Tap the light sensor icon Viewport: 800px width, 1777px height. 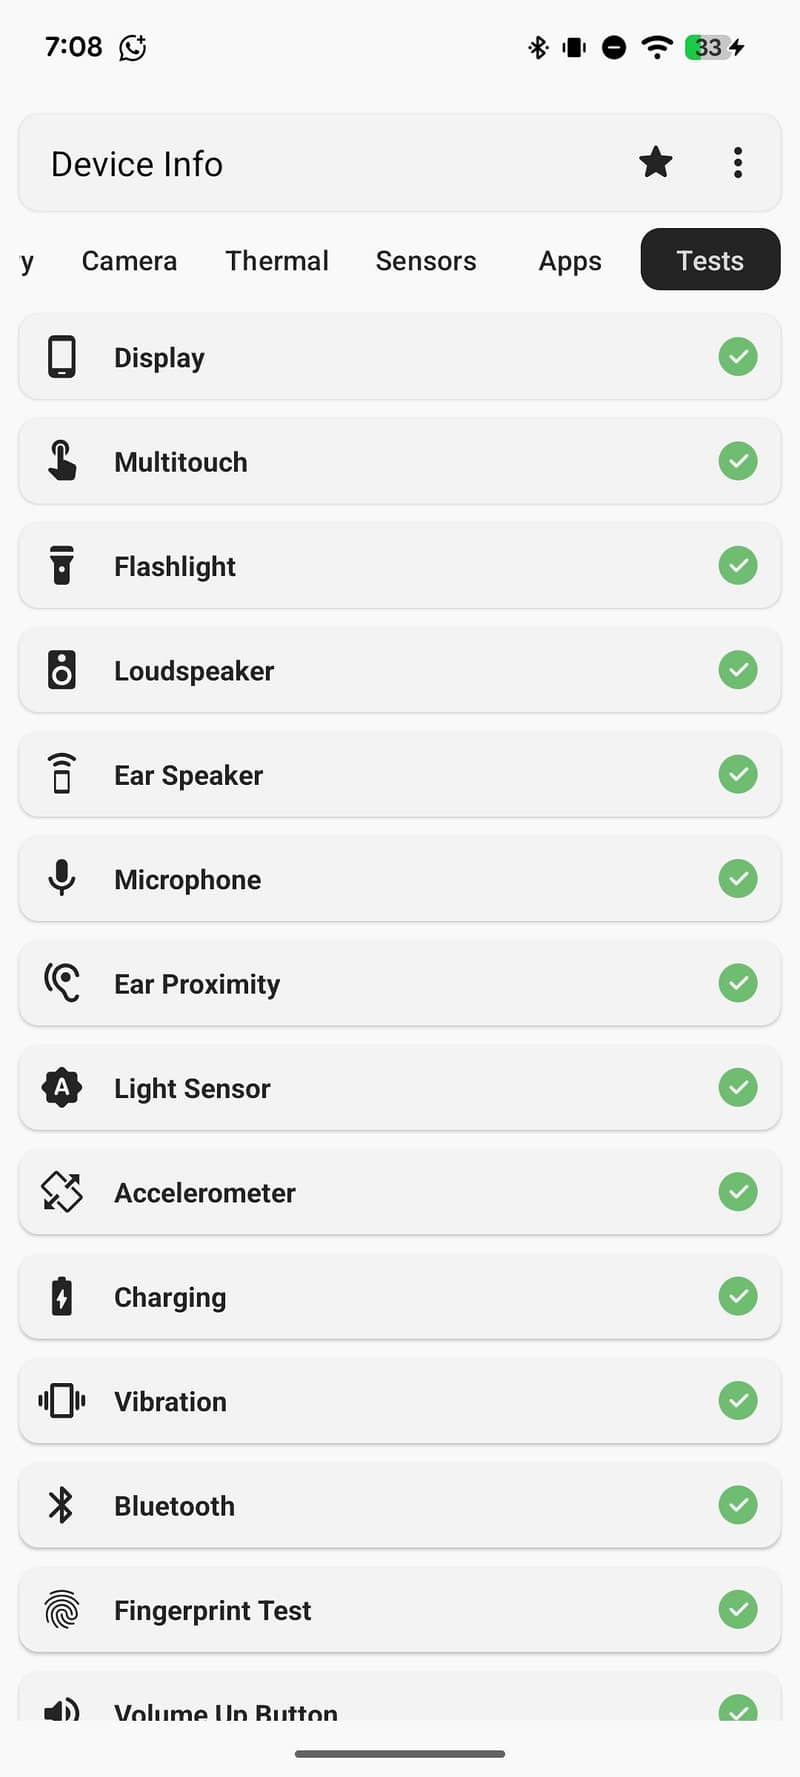coord(62,1087)
